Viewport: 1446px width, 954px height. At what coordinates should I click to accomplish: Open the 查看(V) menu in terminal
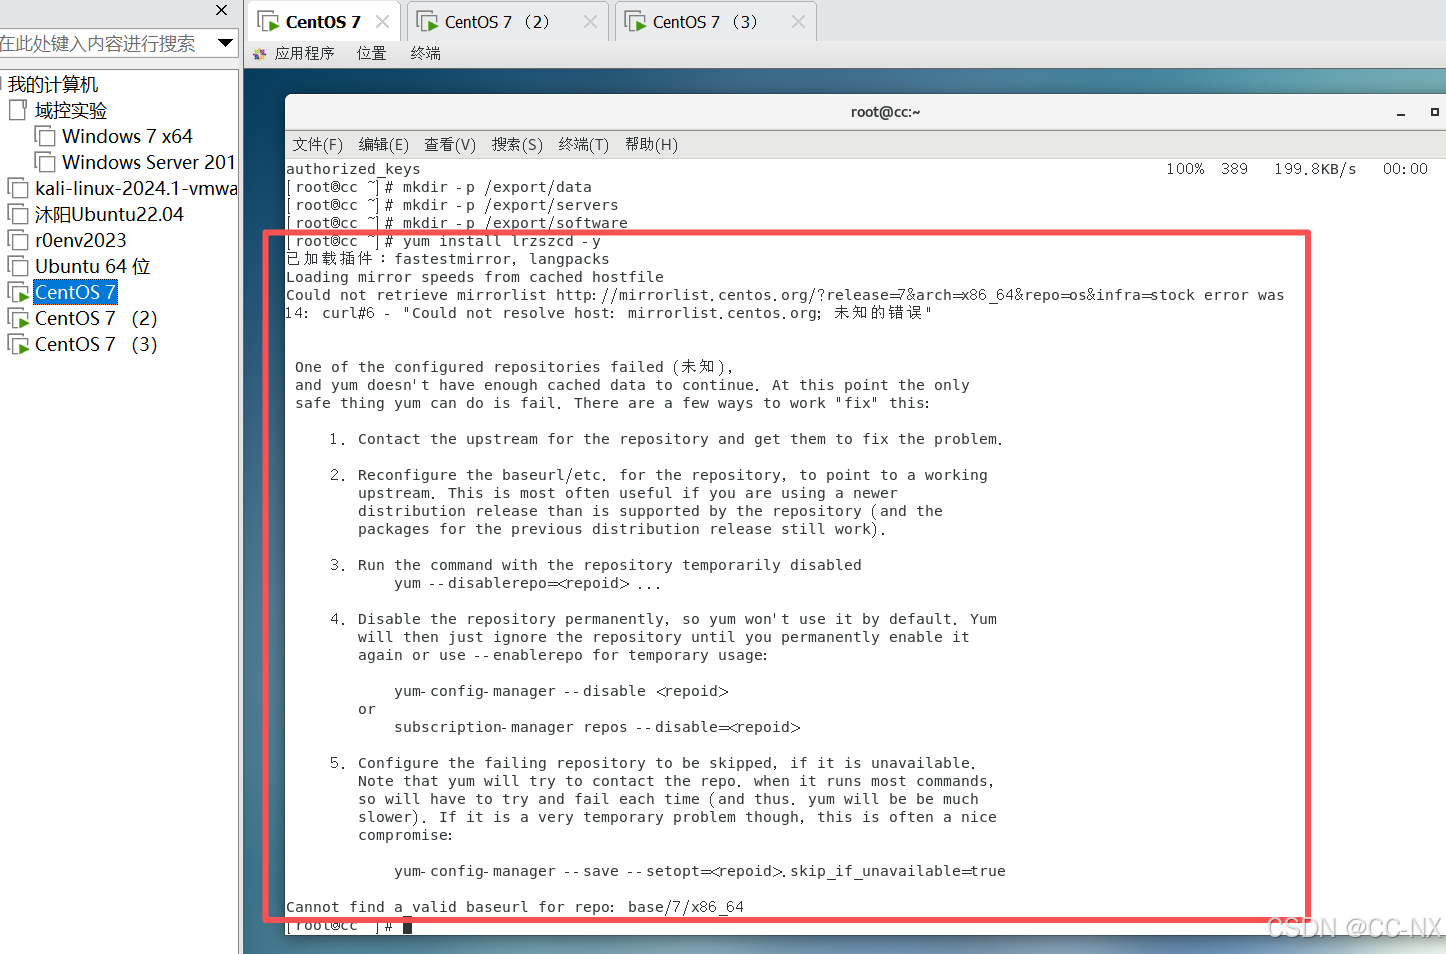tap(450, 145)
